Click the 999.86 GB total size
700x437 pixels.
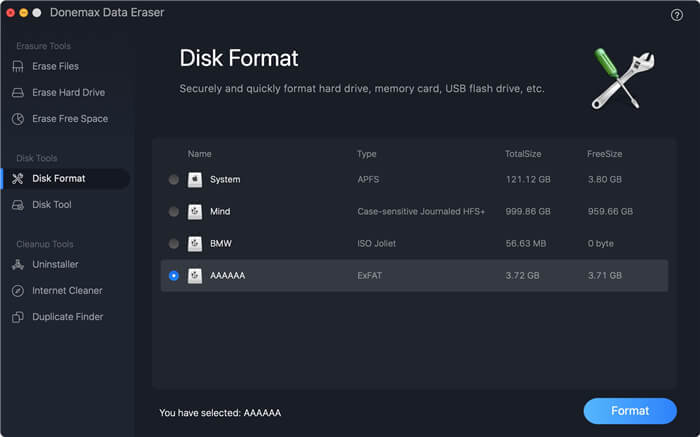[x=528, y=212]
